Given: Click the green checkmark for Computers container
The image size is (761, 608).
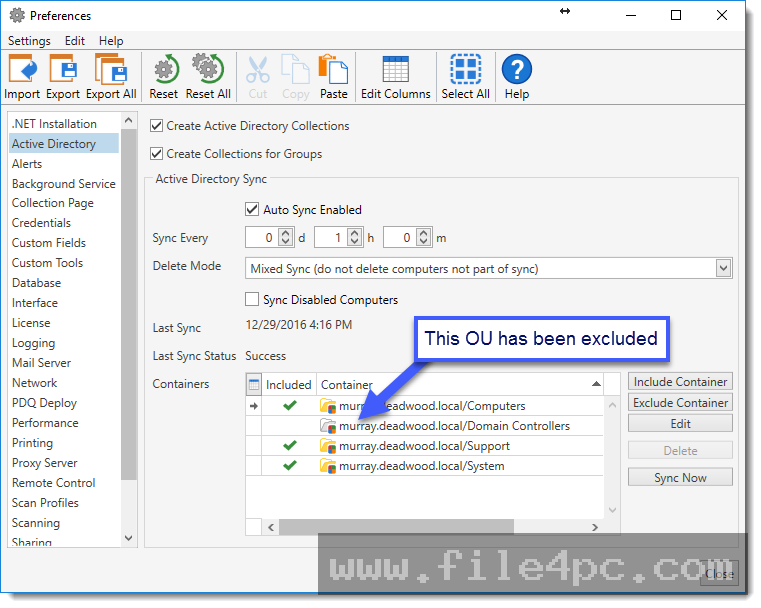Looking at the screenshot, I should [290, 405].
